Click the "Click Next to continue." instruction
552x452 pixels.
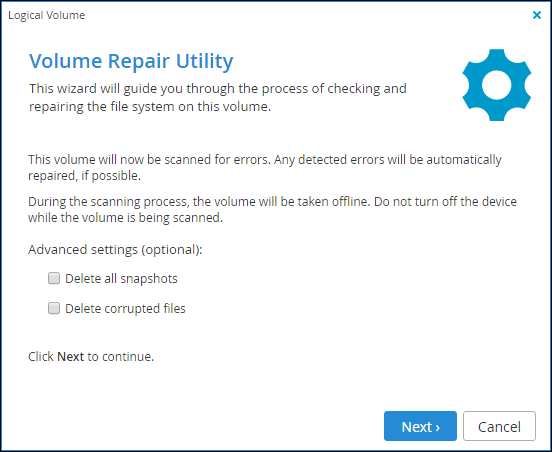pos(91,357)
